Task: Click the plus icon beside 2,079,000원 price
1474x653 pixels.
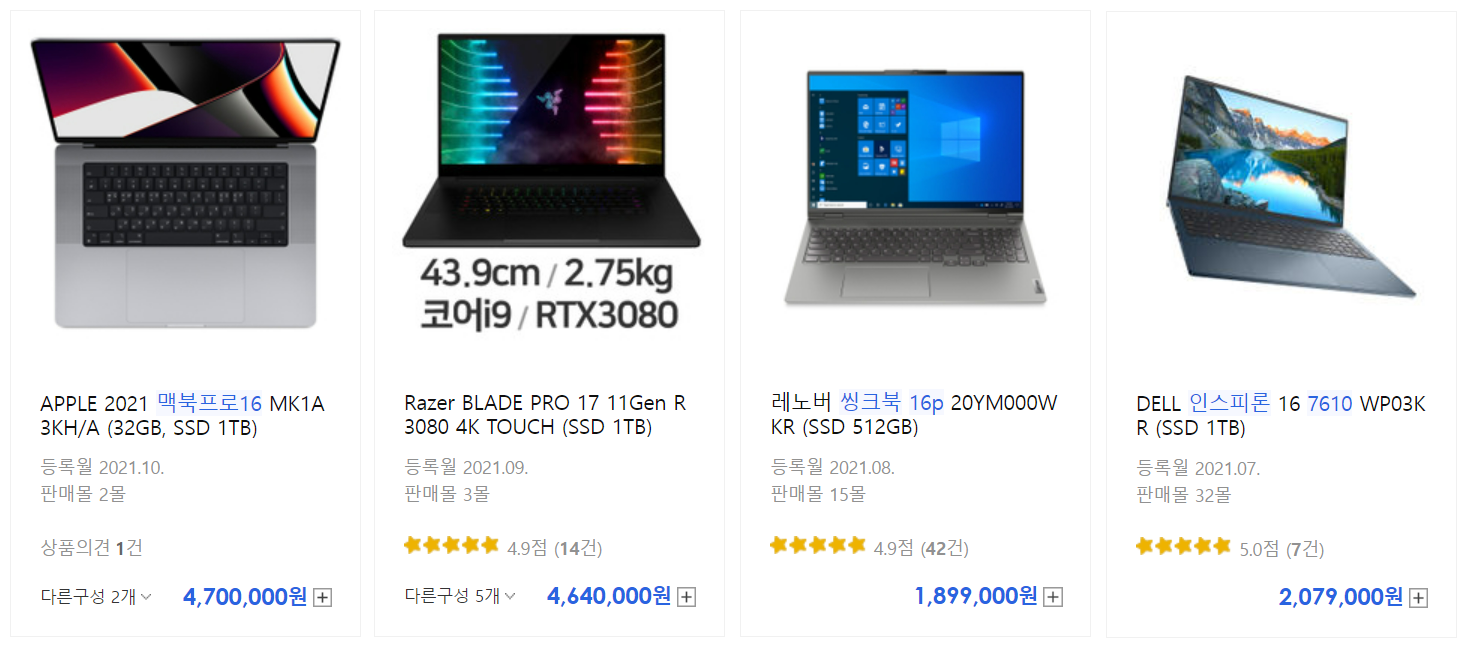Action: pos(1418,598)
